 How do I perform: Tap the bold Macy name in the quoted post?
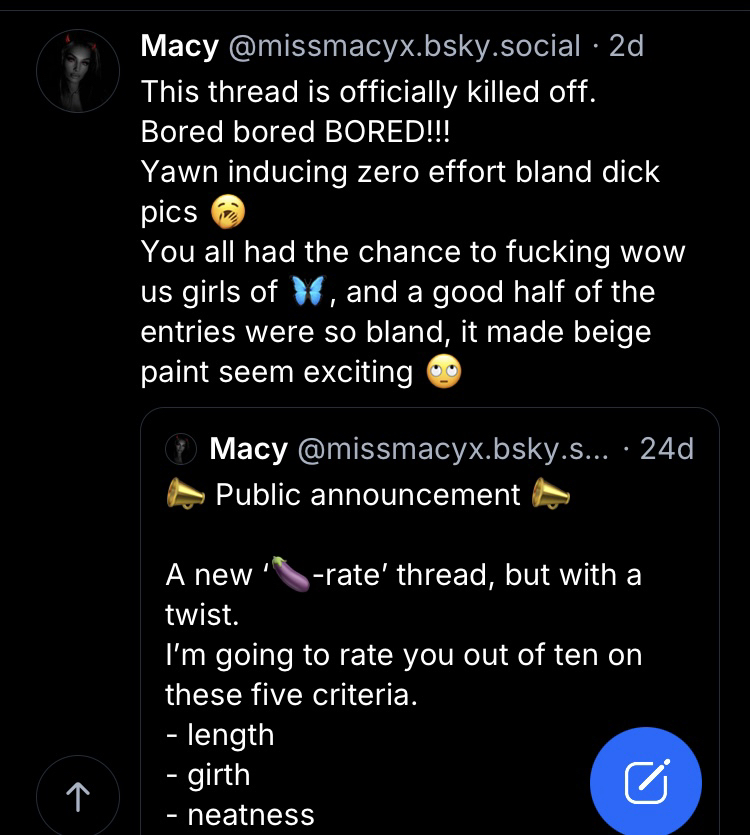[x=249, y=449]
